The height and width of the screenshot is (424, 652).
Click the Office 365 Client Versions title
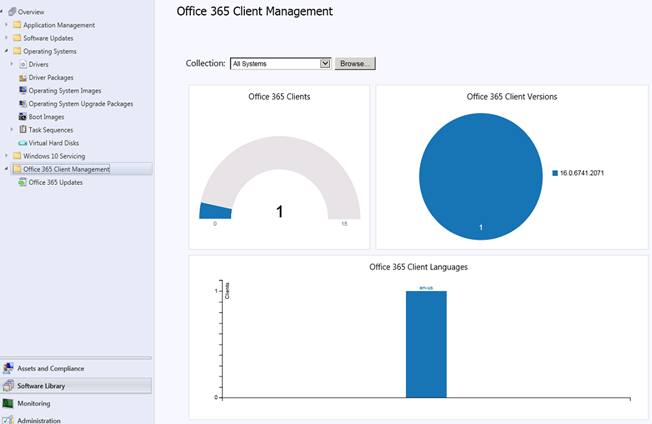pyautogui.click(x=512, y=96)
